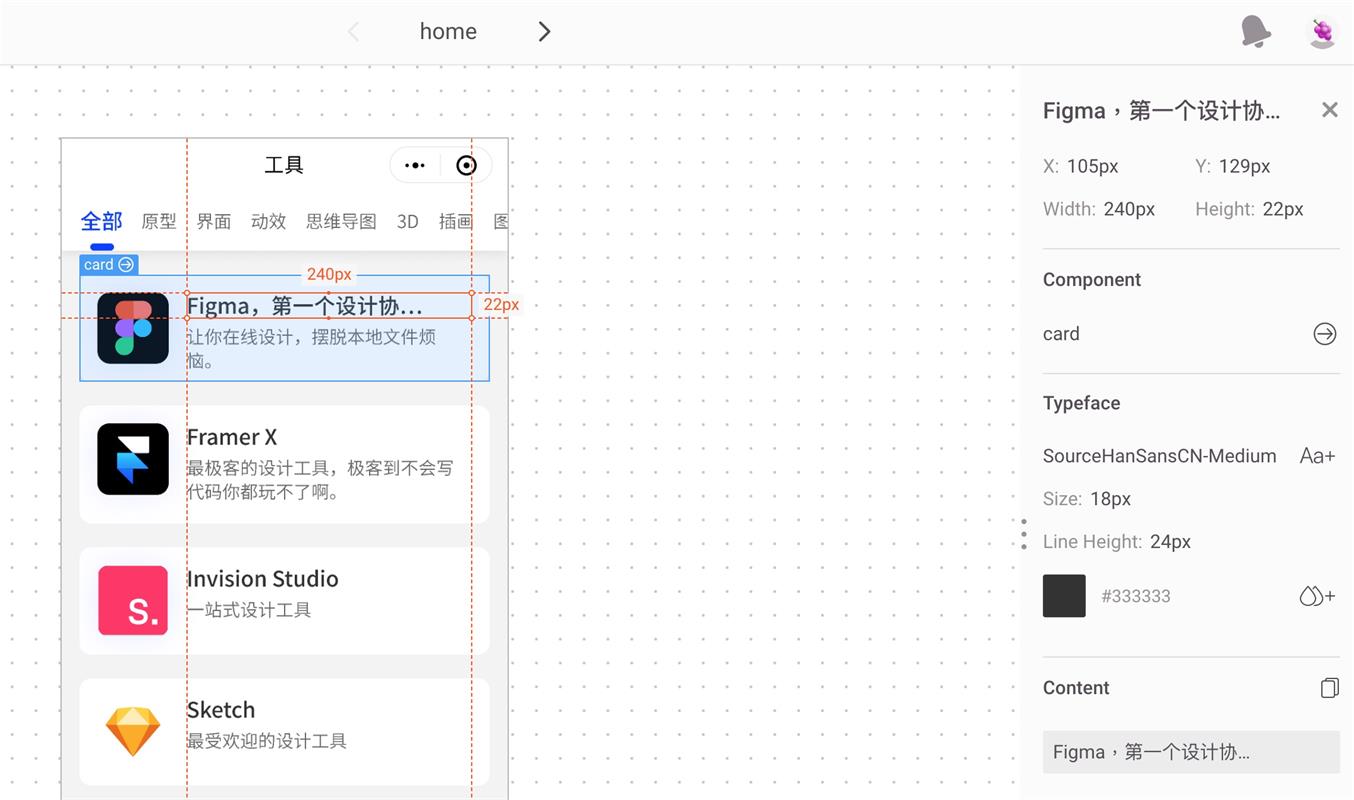This screenshot has width=1354, height=800.
Task: Select the 插画 tab
Action: [x=456, y=222]
